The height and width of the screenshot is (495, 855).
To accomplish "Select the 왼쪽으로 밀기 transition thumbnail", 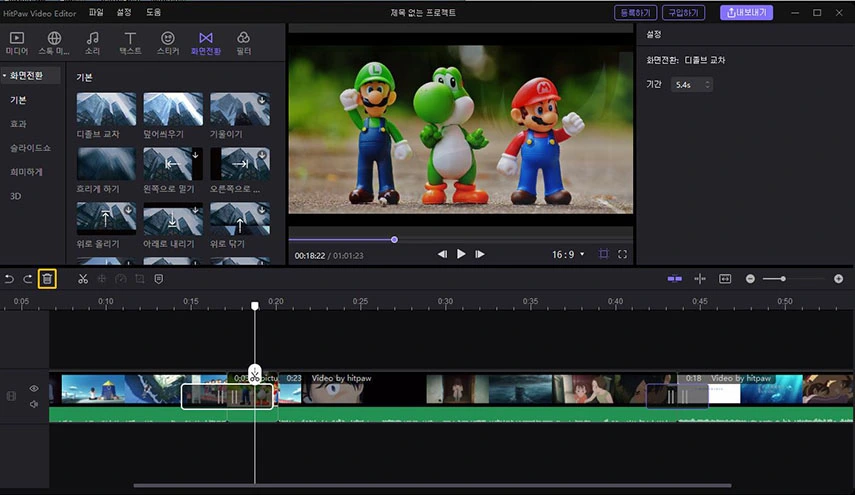I will (x=173, y=164).
